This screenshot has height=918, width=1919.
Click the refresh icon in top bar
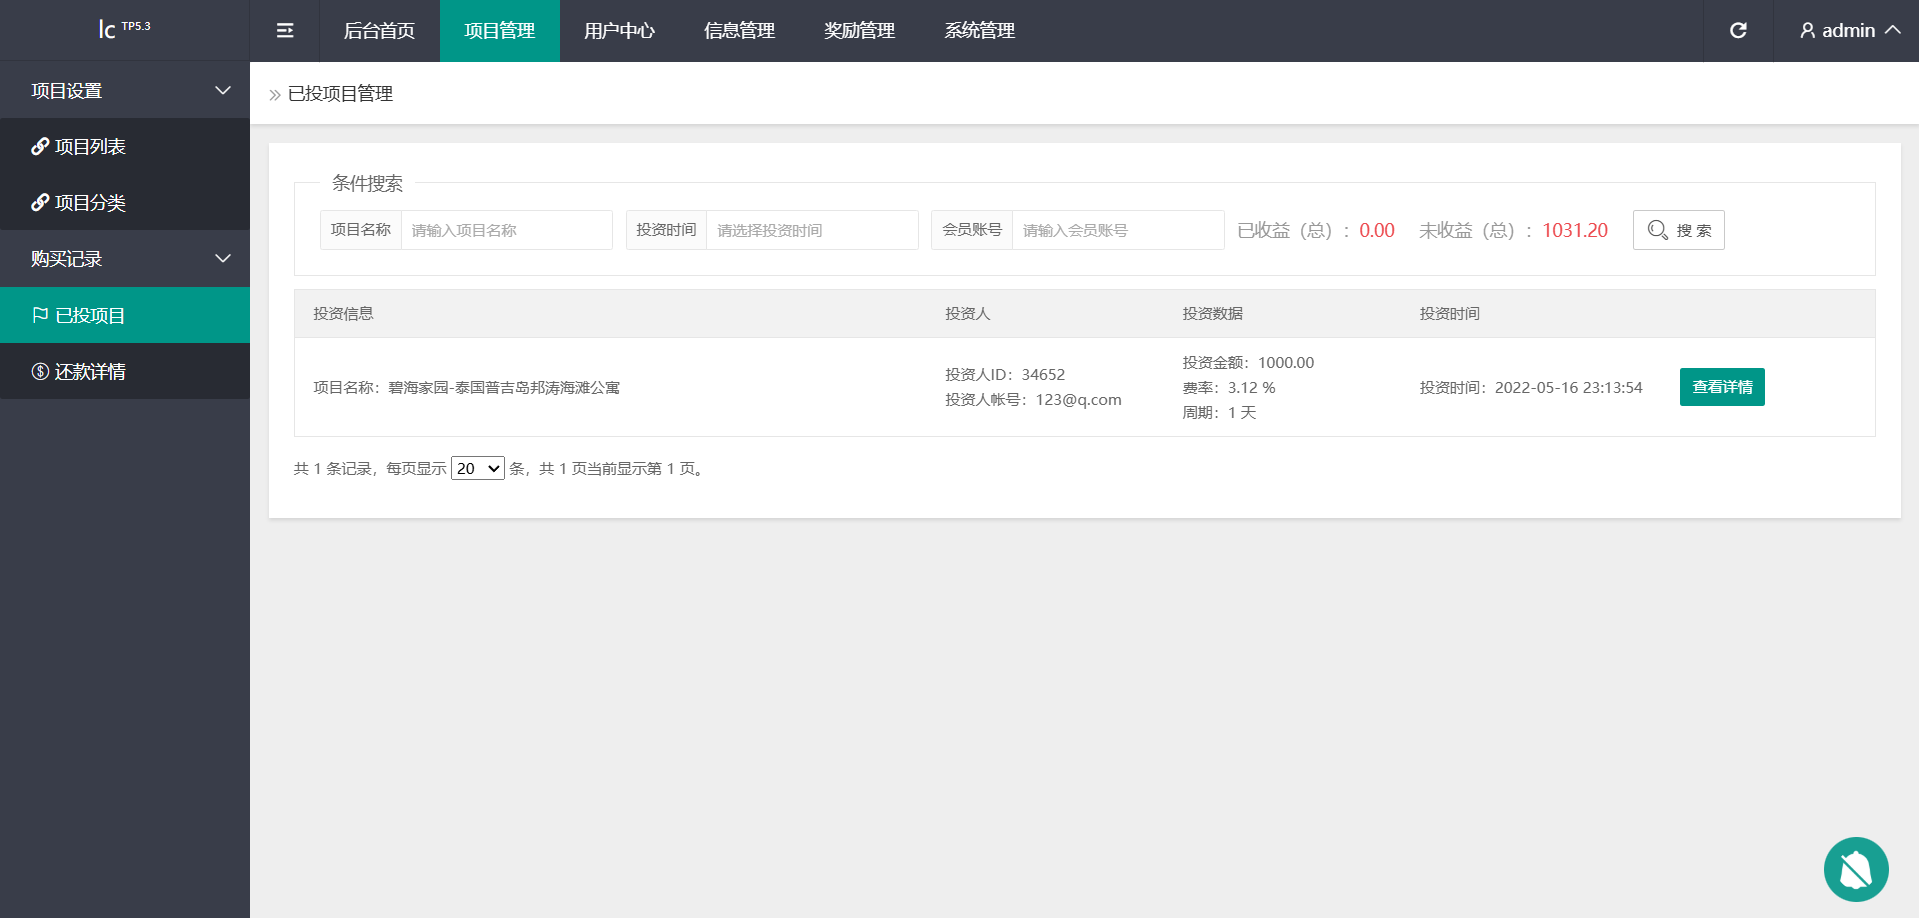click(1738, 31)
